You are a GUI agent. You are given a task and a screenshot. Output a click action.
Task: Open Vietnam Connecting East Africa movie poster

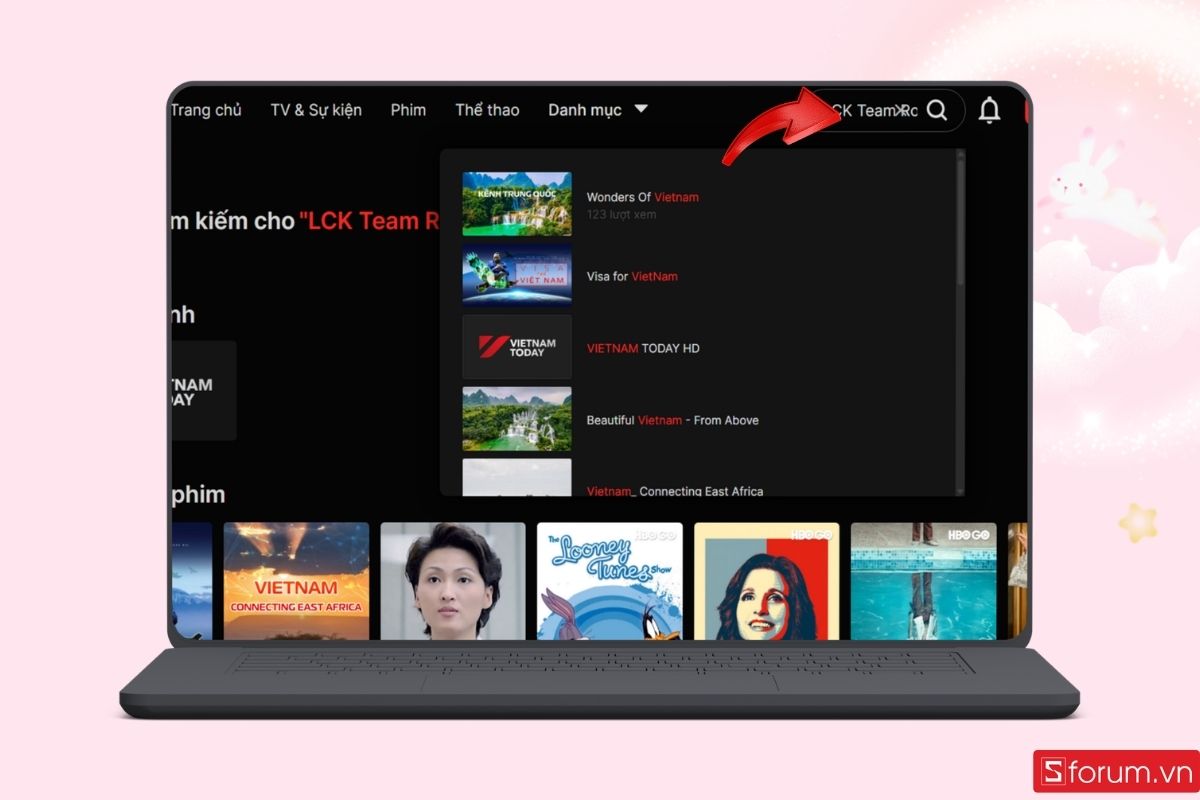click(296, 581)
